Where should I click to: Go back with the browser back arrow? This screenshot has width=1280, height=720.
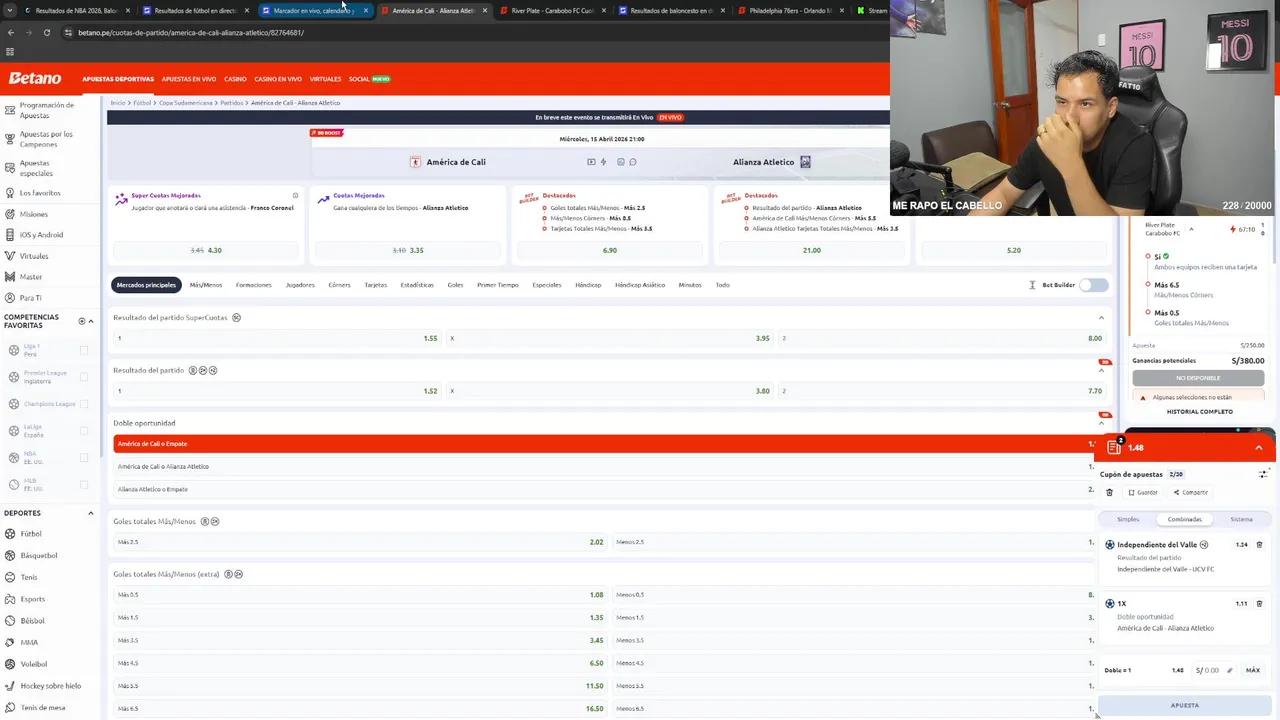(x=11, y=32)
